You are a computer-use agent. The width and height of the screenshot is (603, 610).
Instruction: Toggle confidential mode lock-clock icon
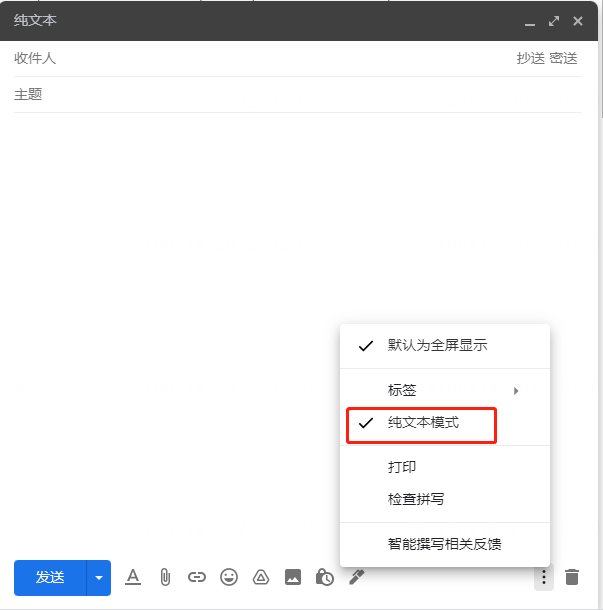(x=324, y=577)
